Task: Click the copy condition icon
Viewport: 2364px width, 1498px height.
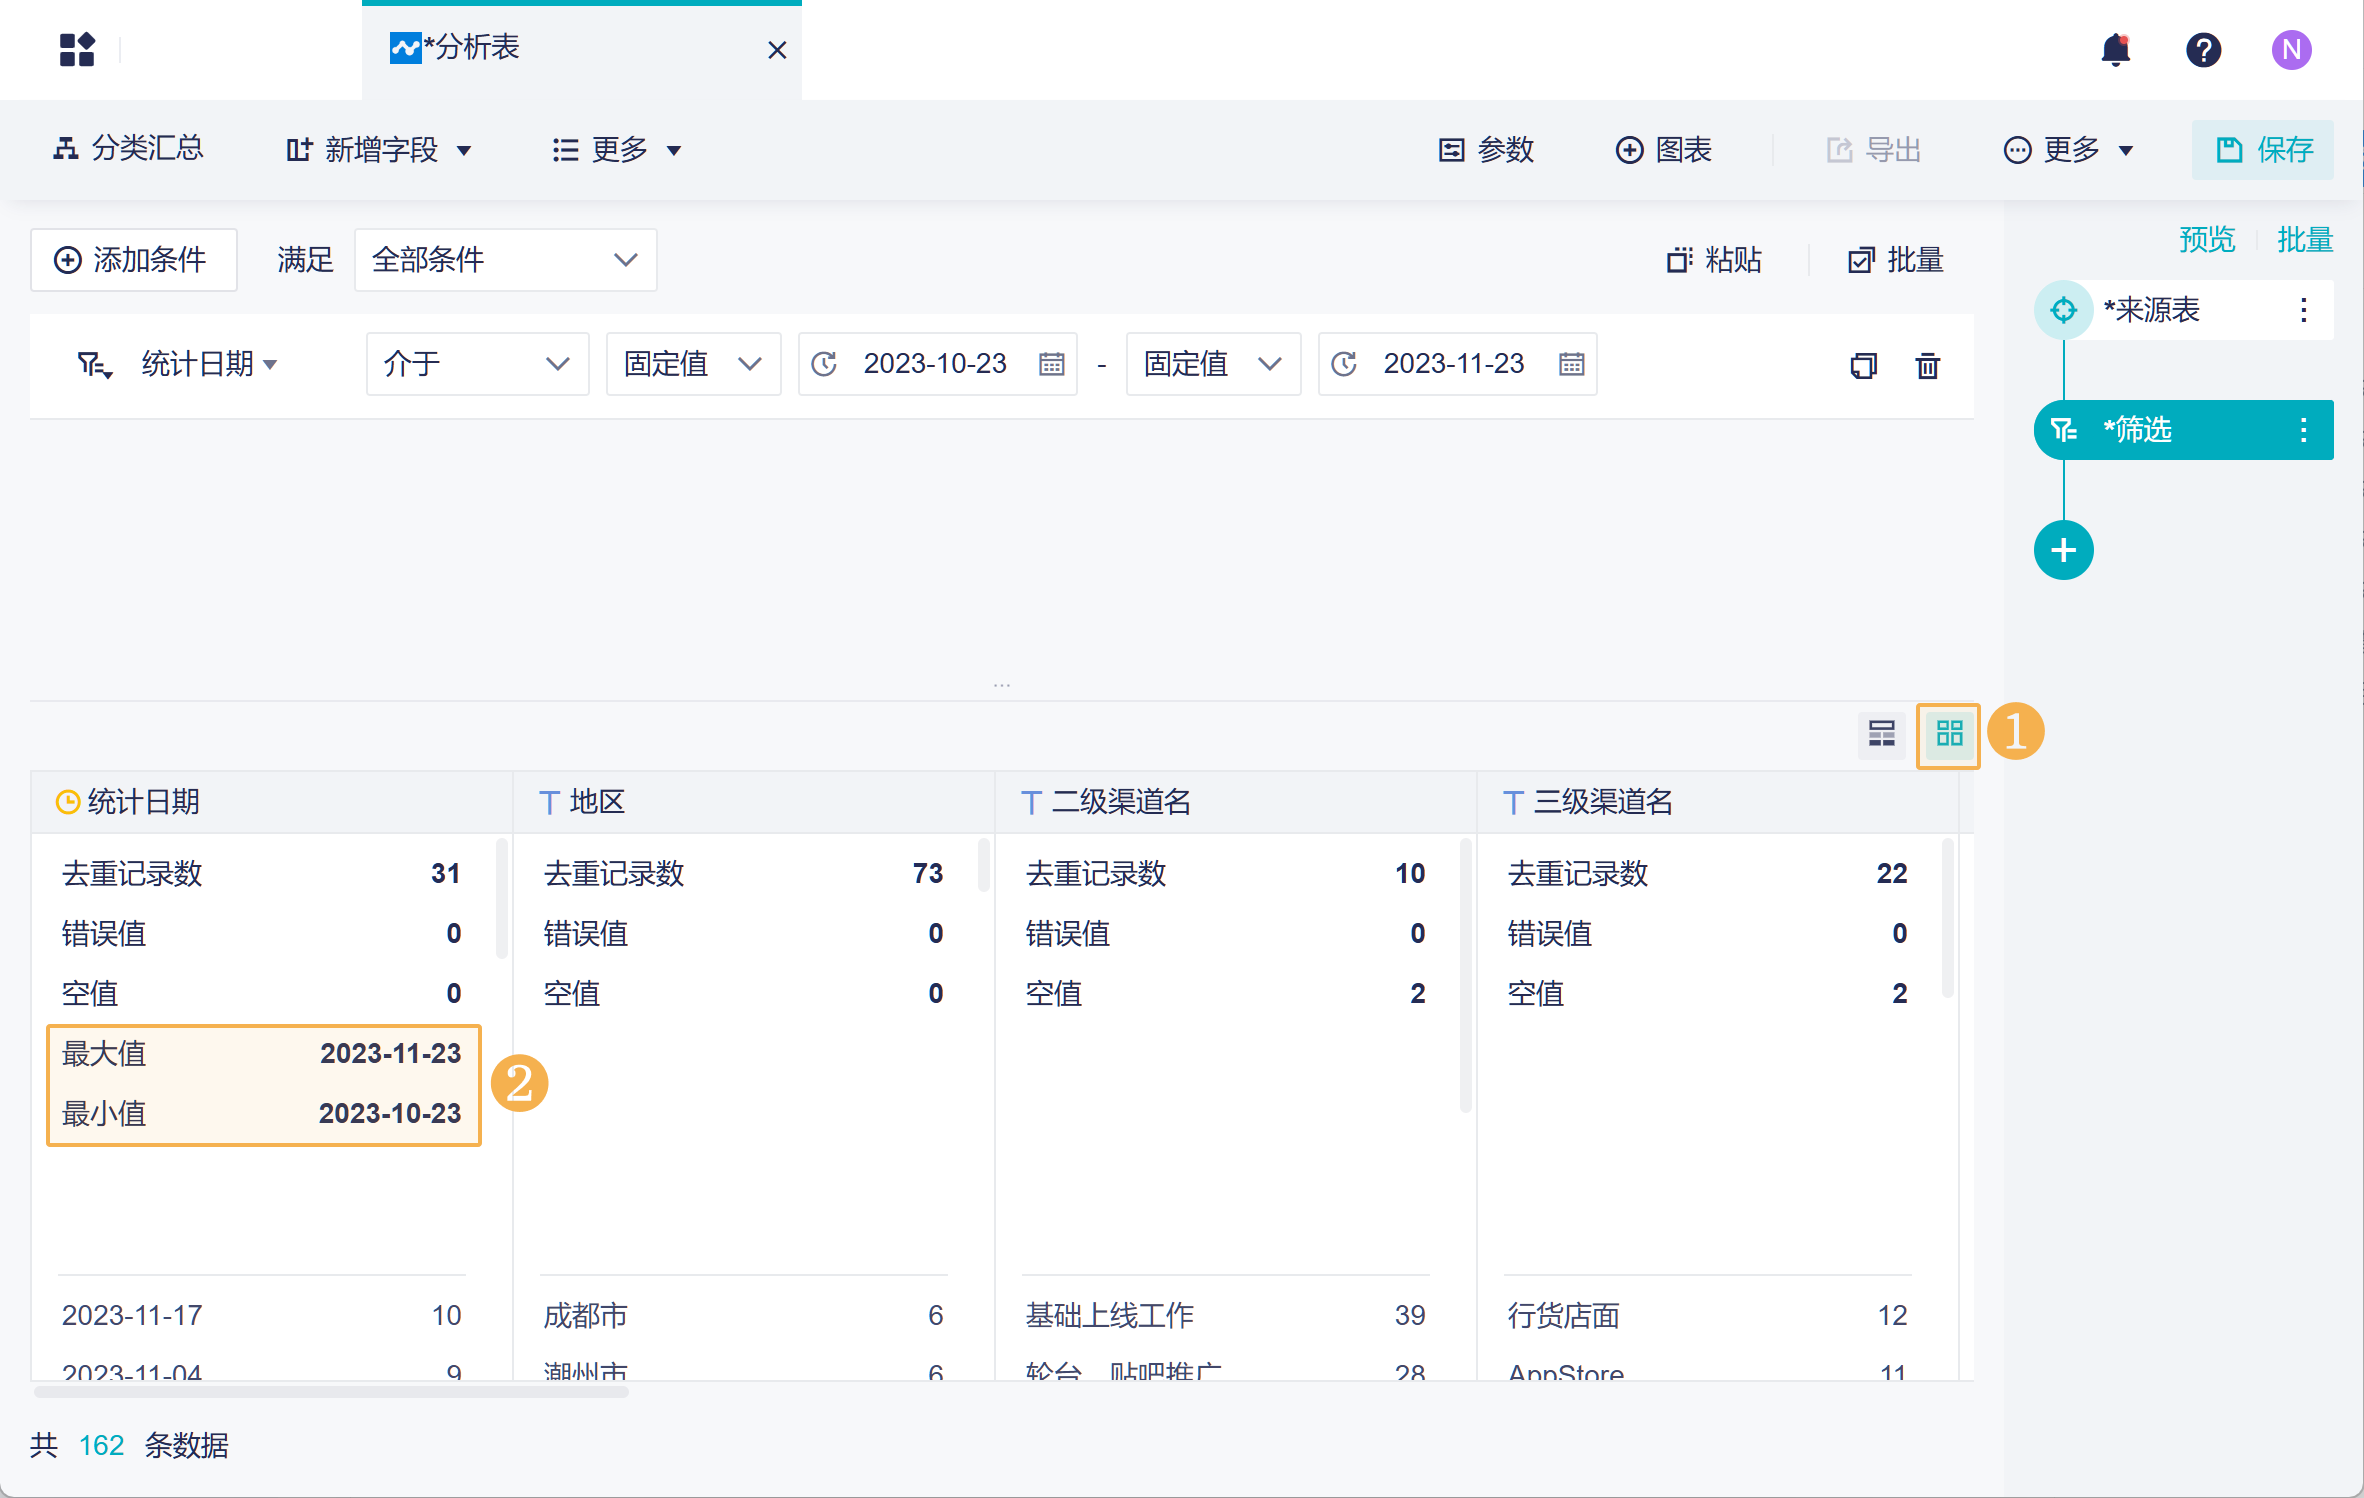Action: click(1863, 365)
